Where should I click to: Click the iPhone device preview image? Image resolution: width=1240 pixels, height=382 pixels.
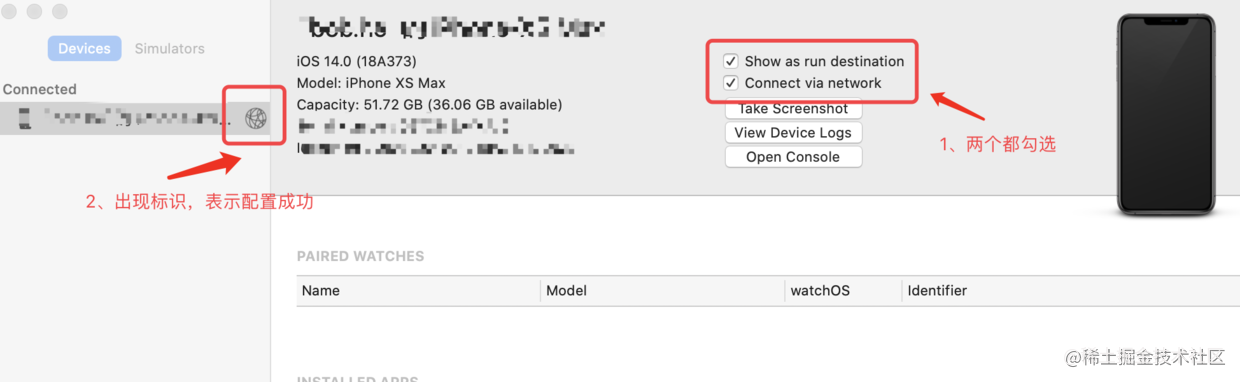(x=1166, y=114)
